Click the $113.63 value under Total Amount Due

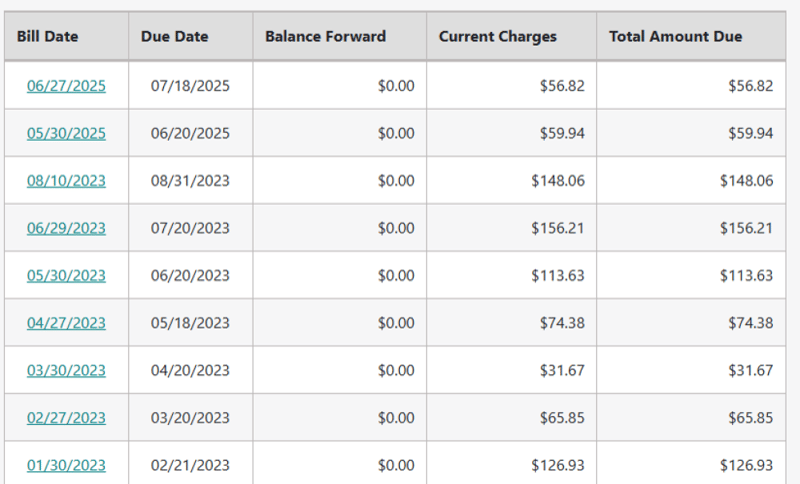(746, 276)
